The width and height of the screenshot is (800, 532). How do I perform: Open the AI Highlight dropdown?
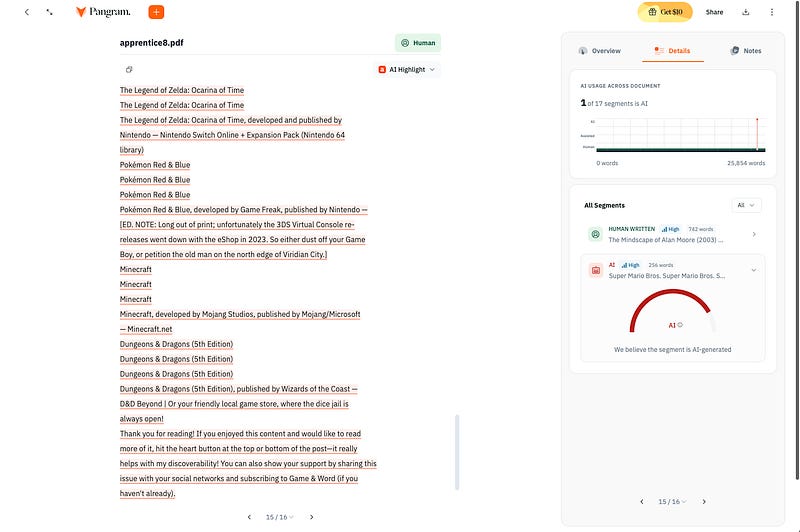point(407,69)
